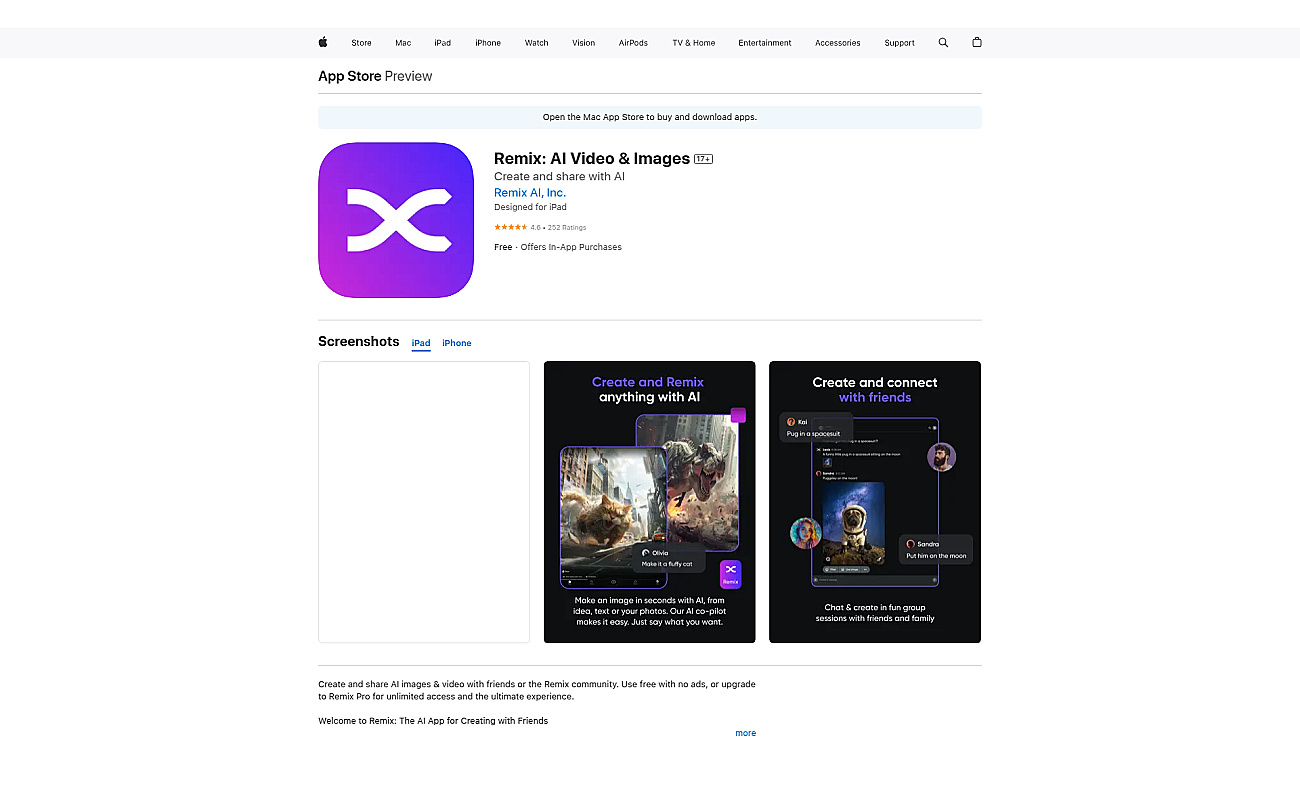Click the 17+ age rating badge
The height and width of the screenshot is (788, 1300).
704,159
